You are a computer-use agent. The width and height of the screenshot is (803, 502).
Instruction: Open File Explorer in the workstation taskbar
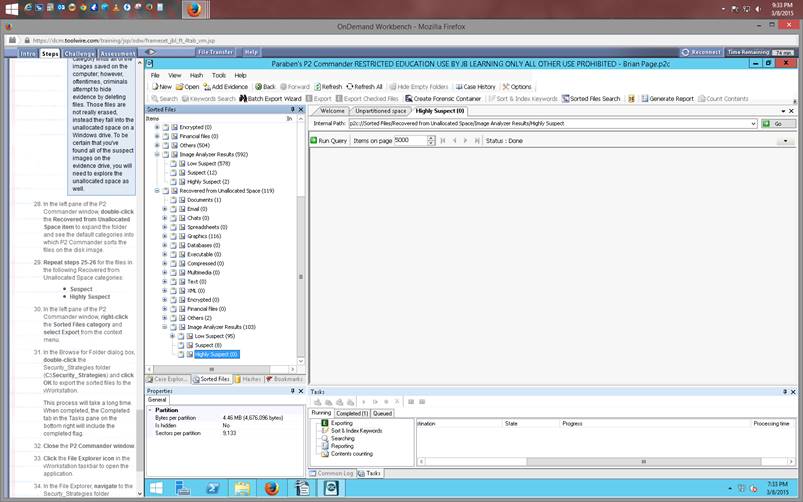click(242, 488)
